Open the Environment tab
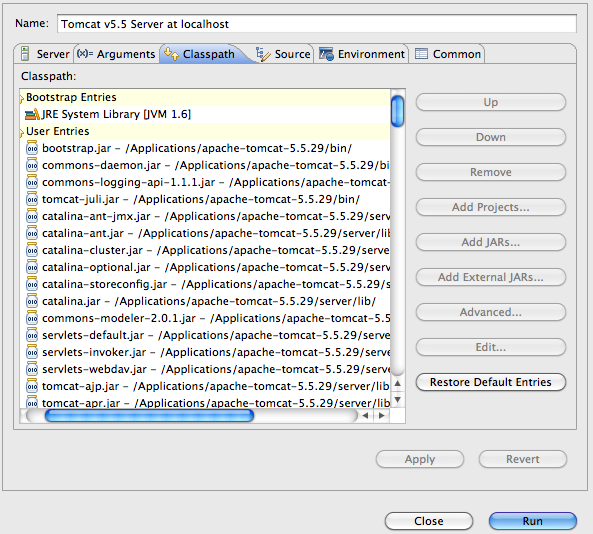Image resolution: width=593 pixels, height=534 pixels. [362, 54]
